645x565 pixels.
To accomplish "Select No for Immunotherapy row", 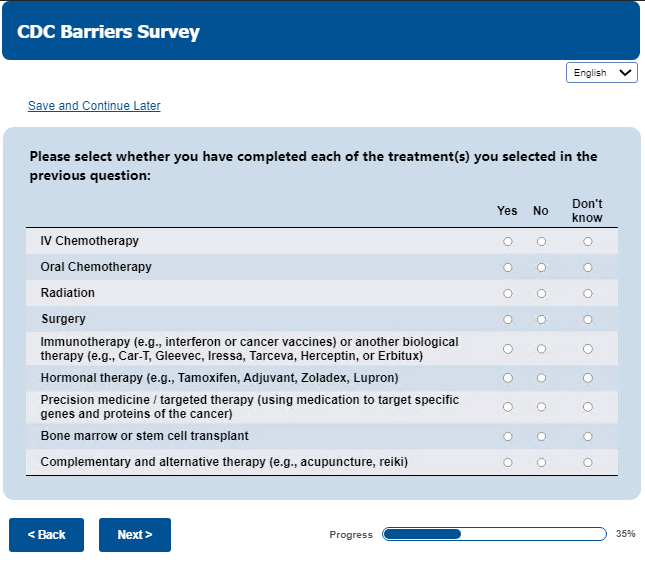I will (x=541, y=349).
